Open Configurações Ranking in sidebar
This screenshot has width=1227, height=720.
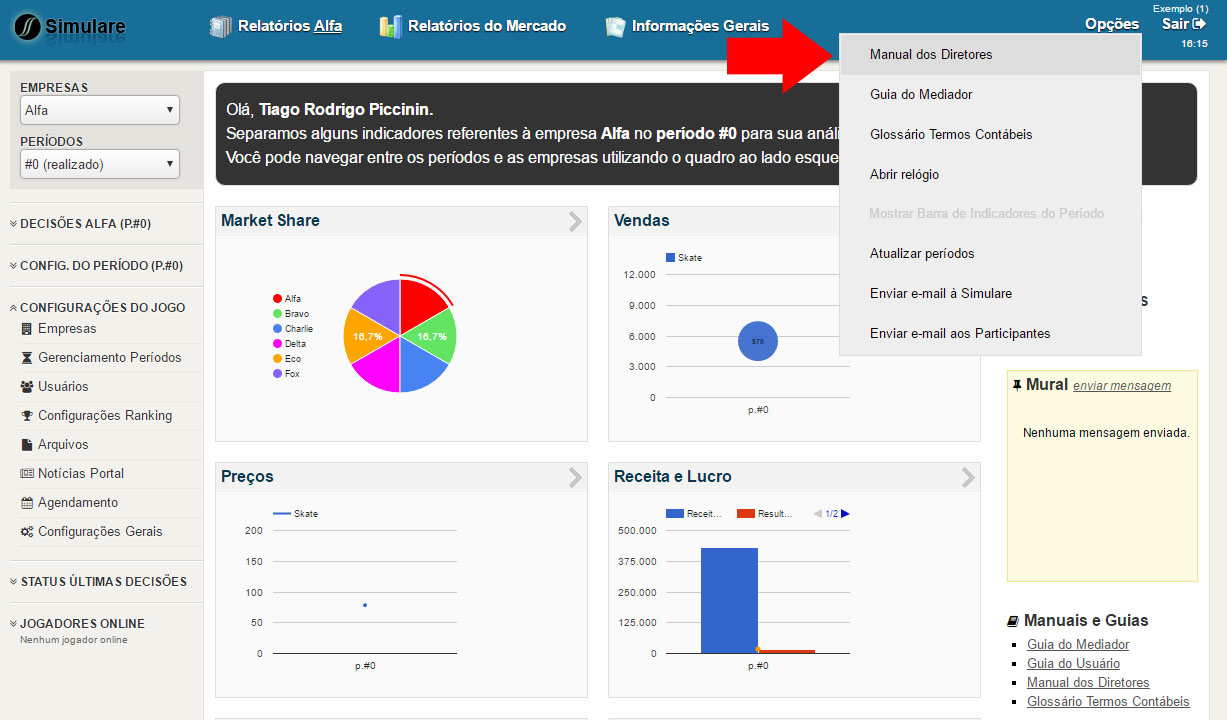tap(105, 416)
